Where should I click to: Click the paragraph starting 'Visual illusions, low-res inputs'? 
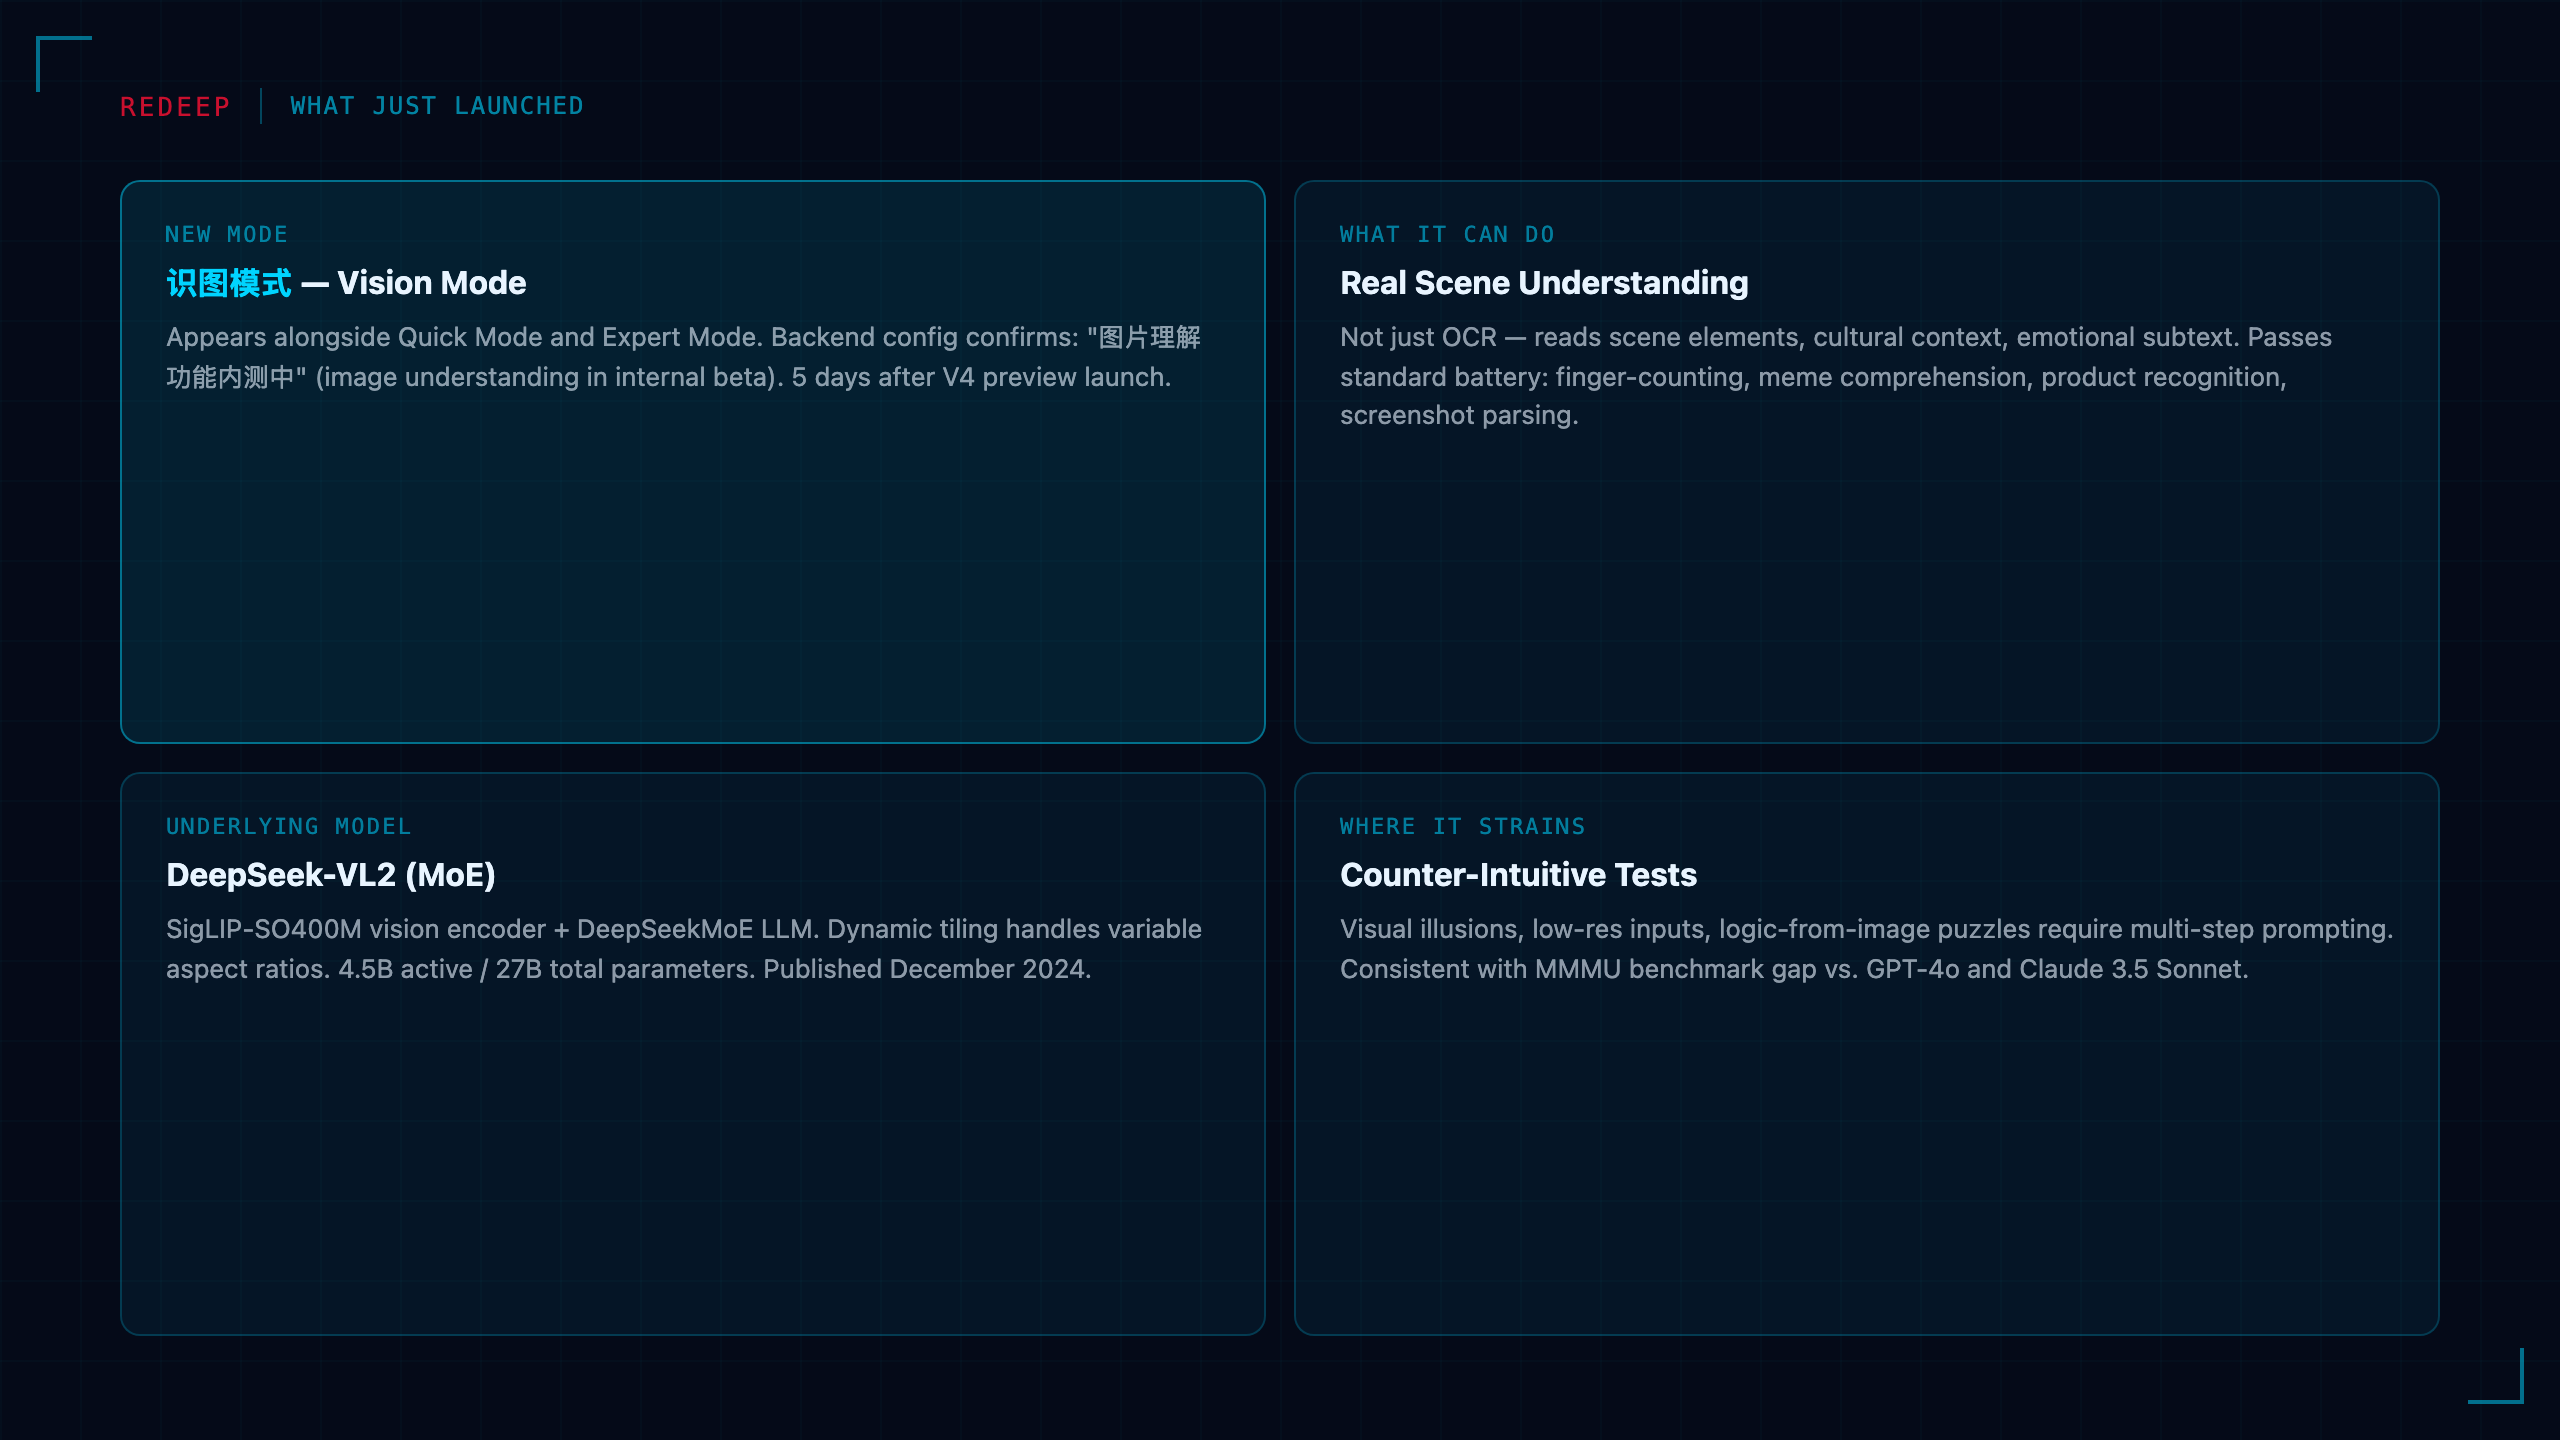(x=1867, y=949)
